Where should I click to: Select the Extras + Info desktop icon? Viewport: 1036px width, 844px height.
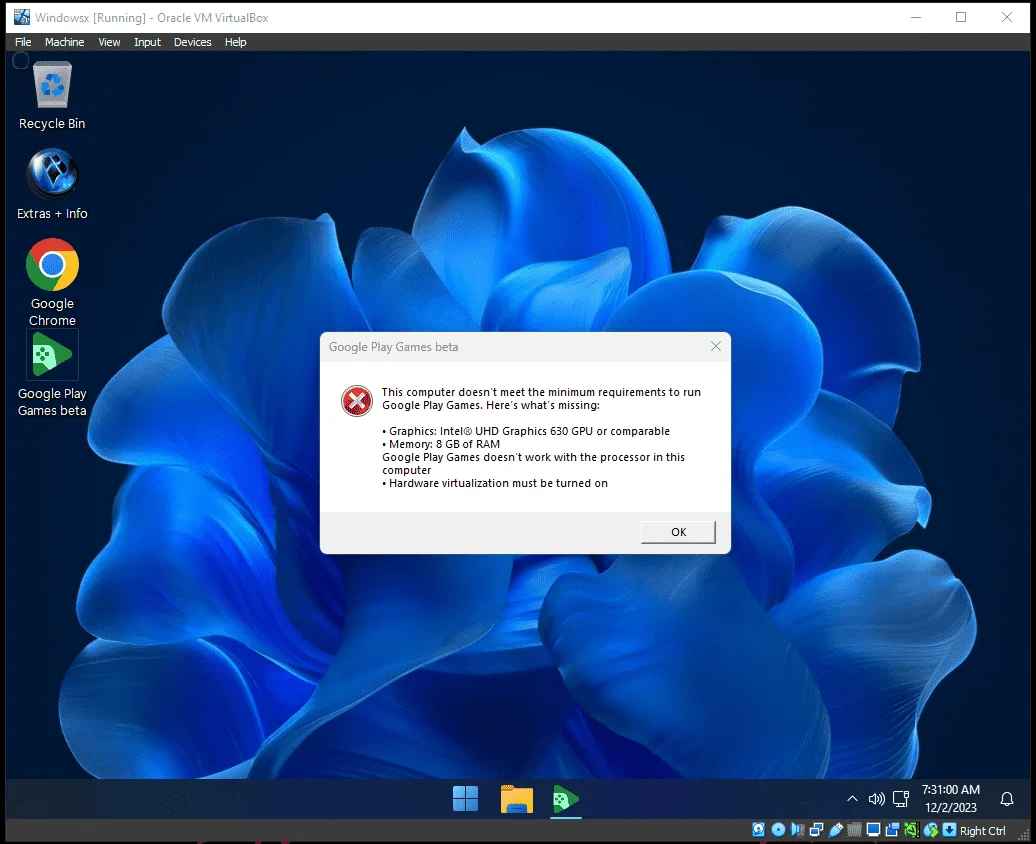click(52, 185)
